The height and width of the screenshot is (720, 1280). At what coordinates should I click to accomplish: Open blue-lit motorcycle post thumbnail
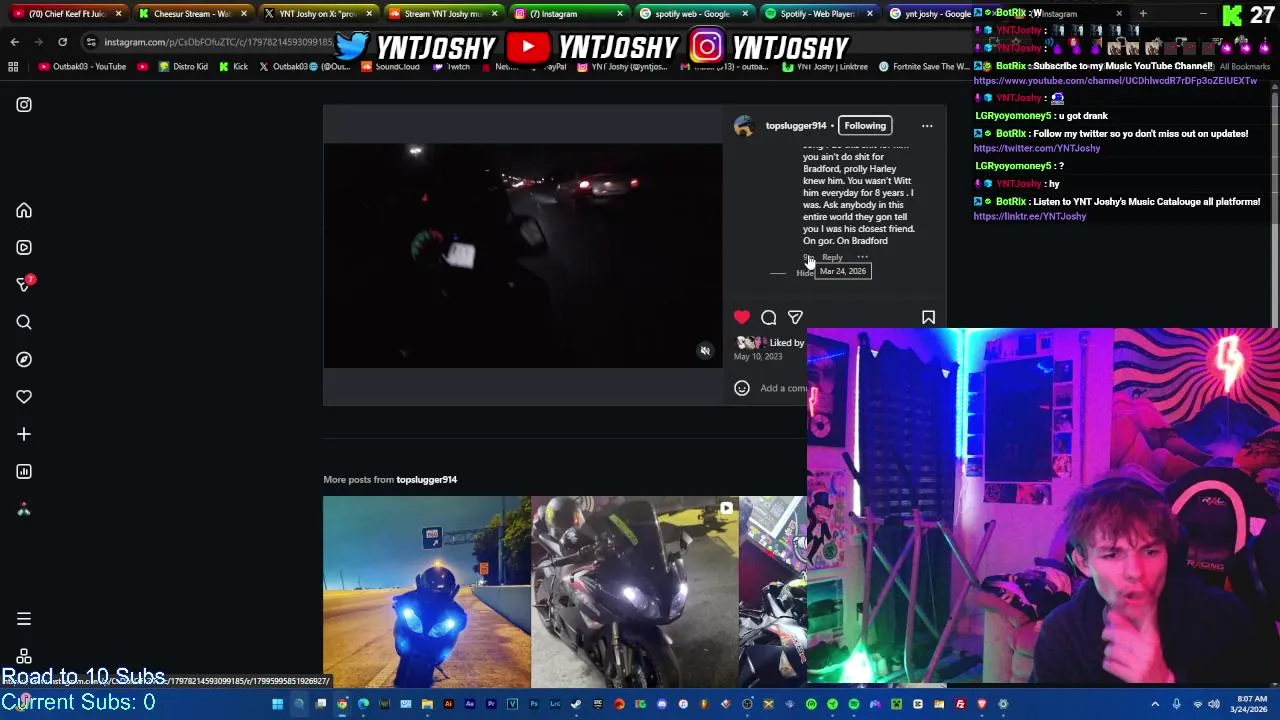click(x=427, y=593)
